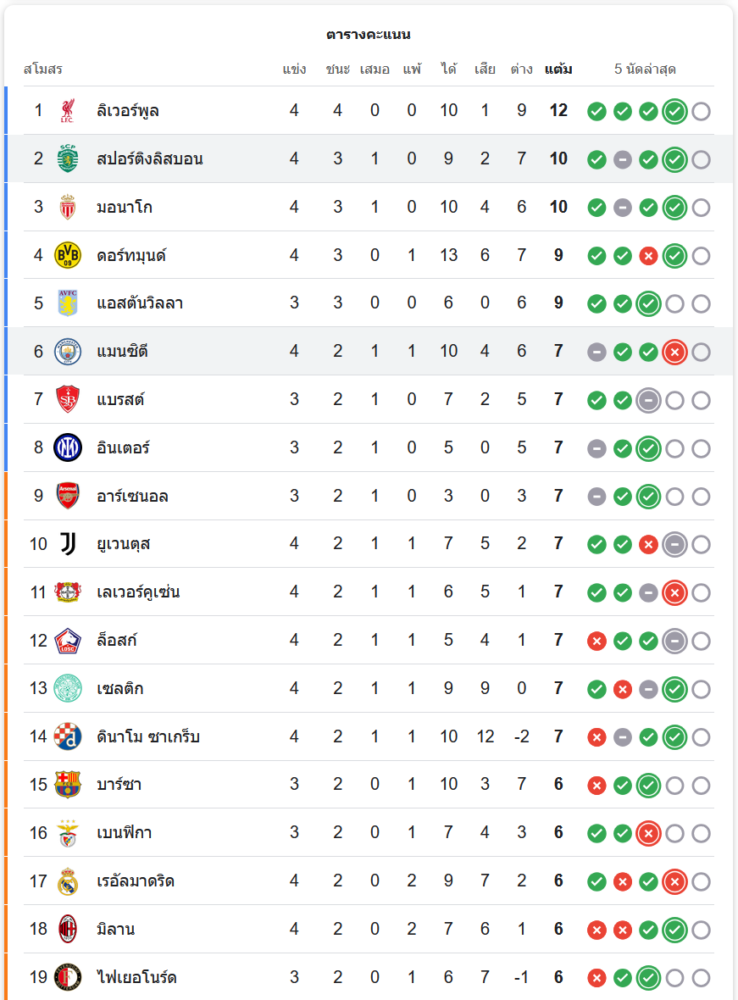Click the AC Milan crest icon
738x1000 pixels.
pyautogui.click(x=67, y=929)
